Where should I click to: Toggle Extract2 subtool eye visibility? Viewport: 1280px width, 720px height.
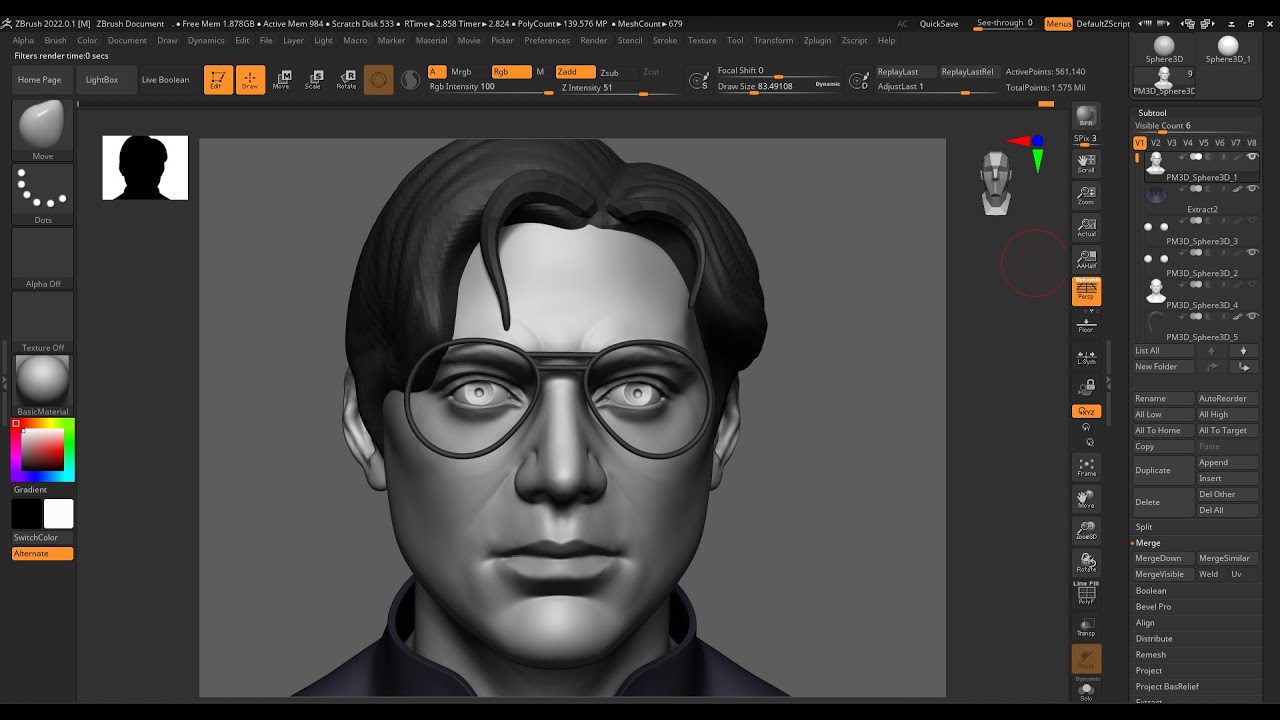(1252, 188)
